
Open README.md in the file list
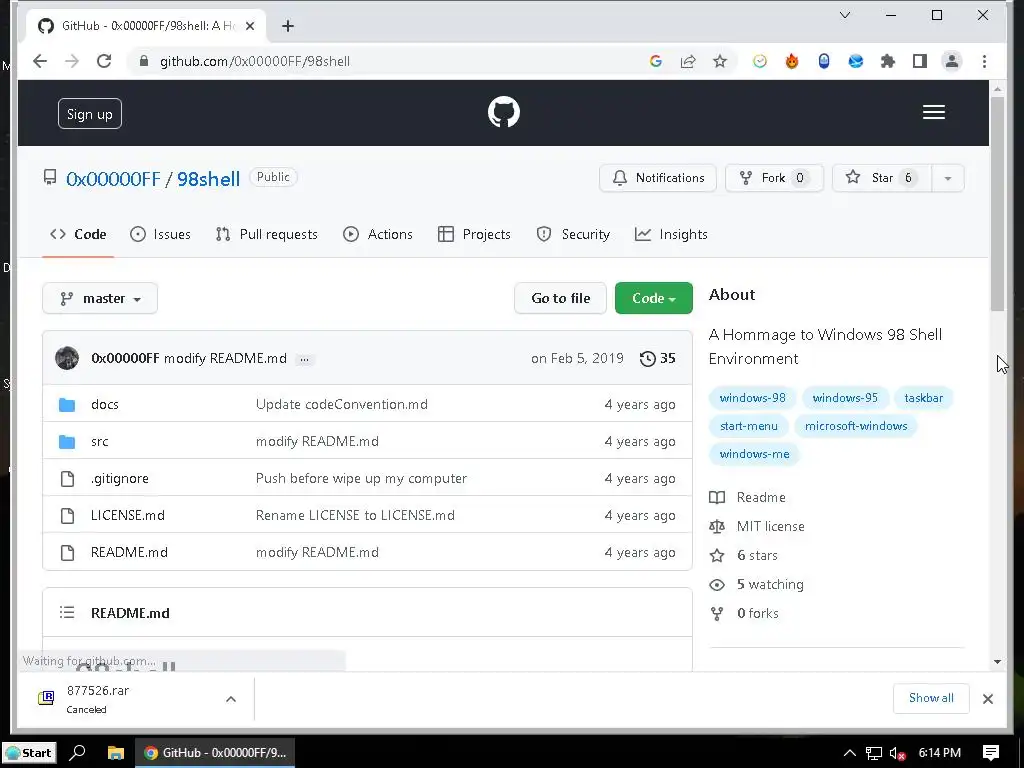pyautogui.click(x=129, y=552)
